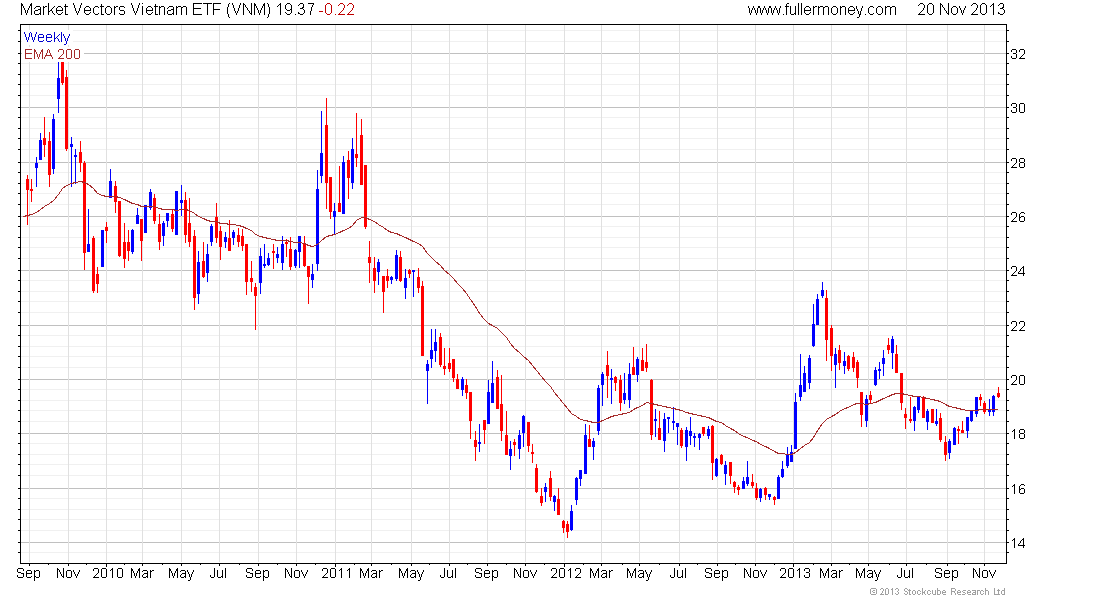Click the 'Mar' label right after 2011

370,573
